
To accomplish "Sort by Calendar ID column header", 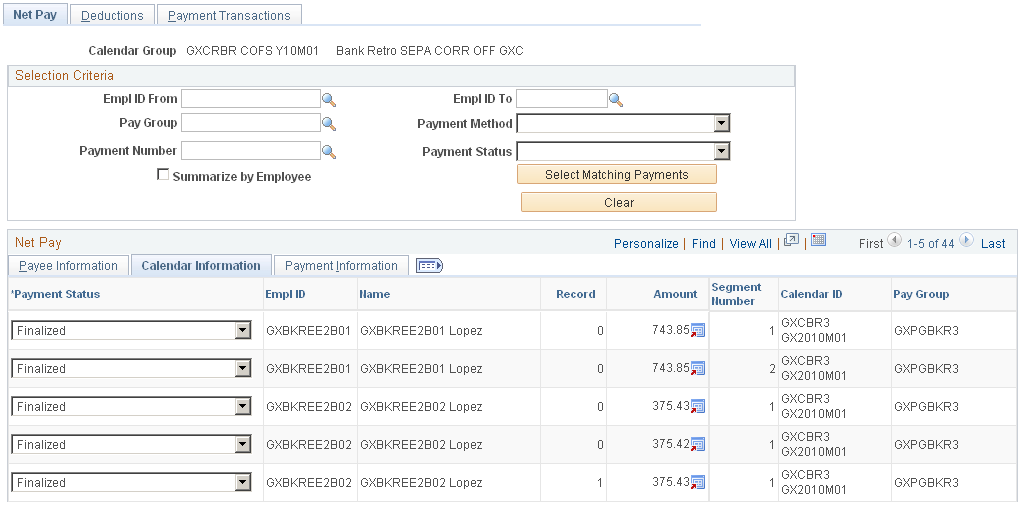I will tap(811, 294).
